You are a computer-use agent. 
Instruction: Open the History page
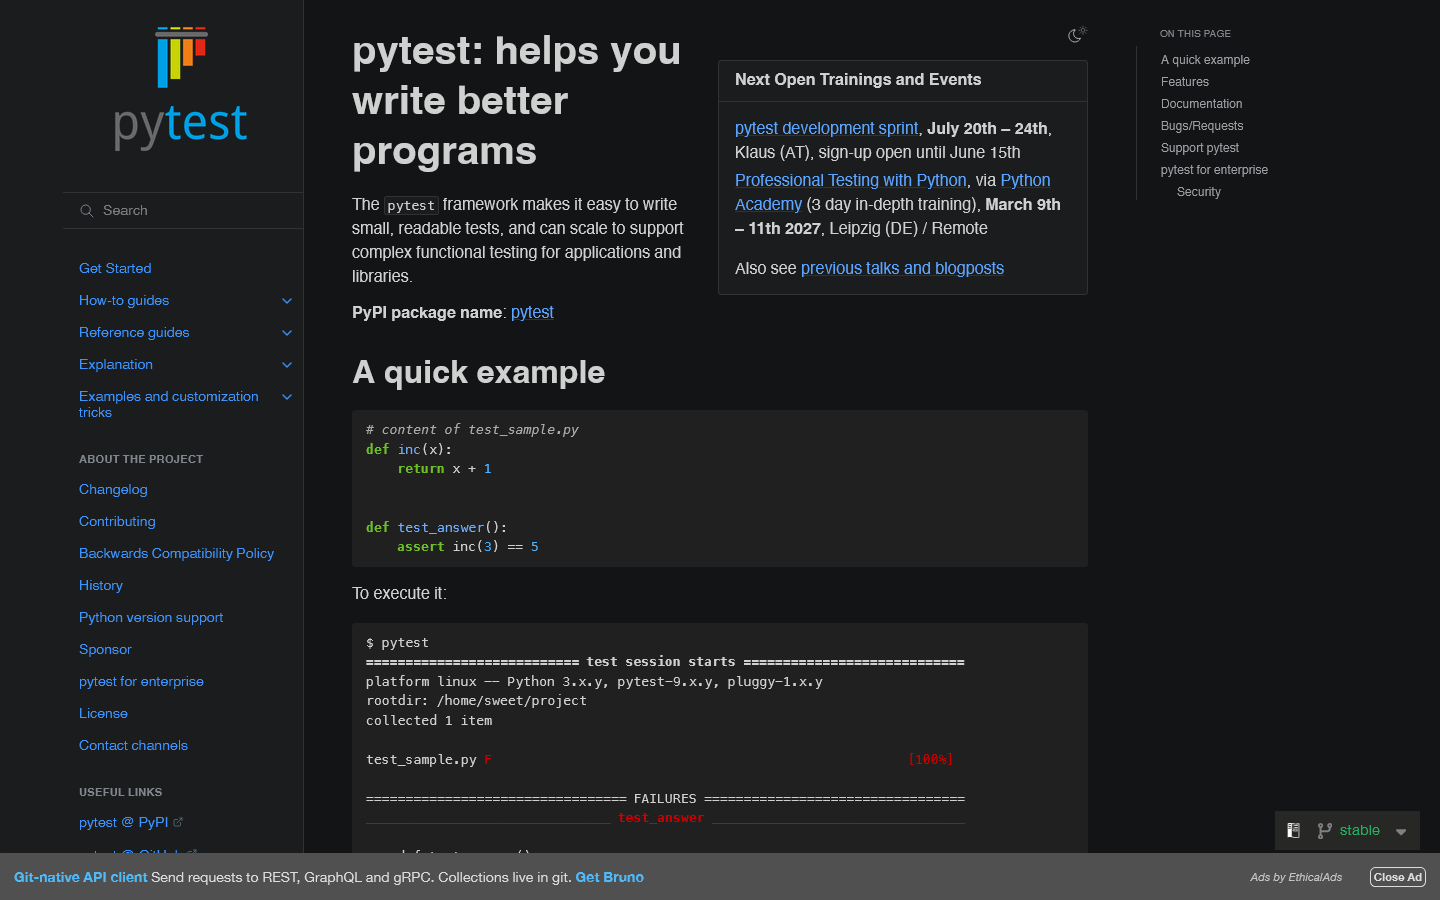point(101,585)
